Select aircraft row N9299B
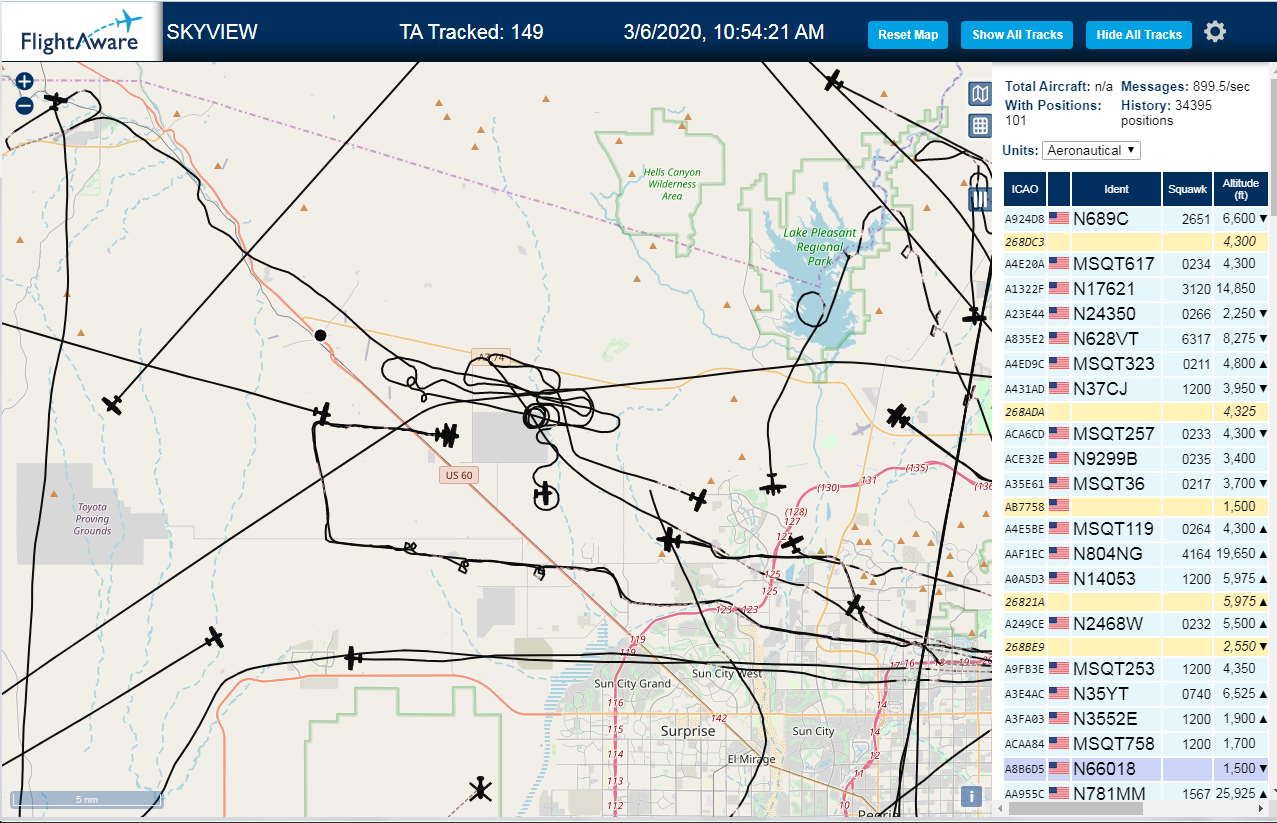This screenshot has width=1277, height=823. click(1136, 459)
